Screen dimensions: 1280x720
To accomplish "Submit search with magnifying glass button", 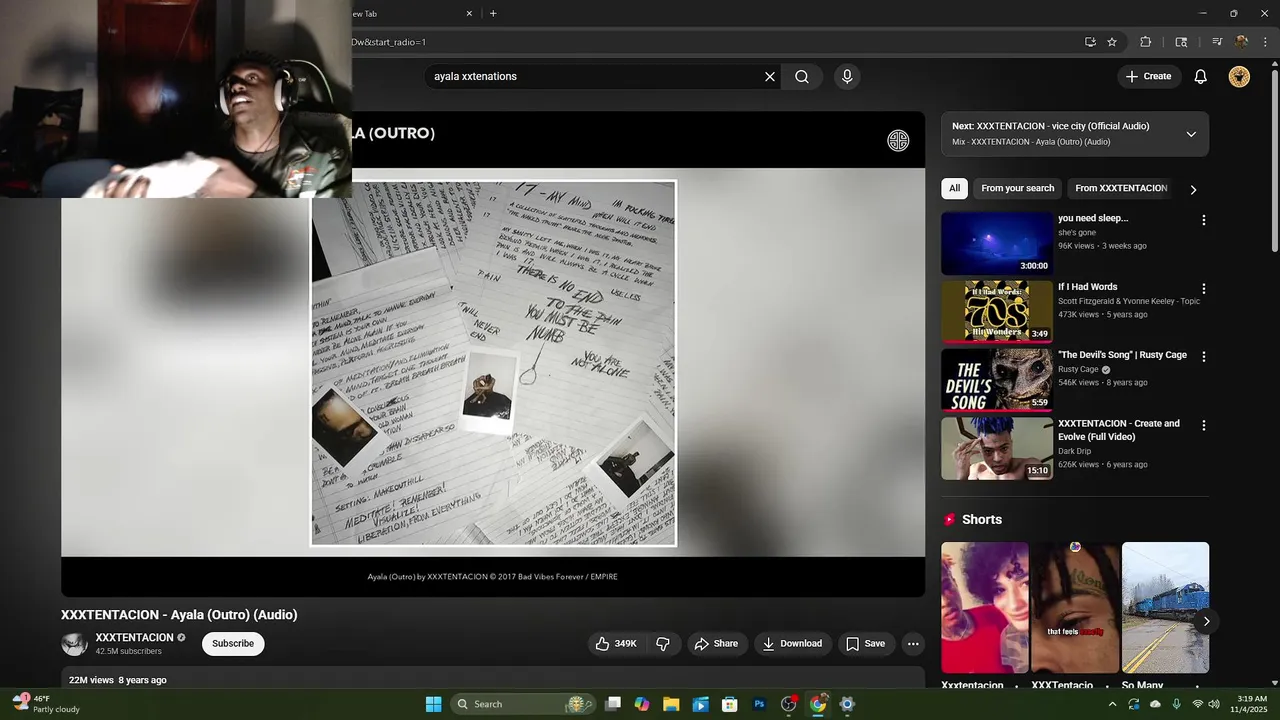I will pyautogui.click(x=802, y=77).
